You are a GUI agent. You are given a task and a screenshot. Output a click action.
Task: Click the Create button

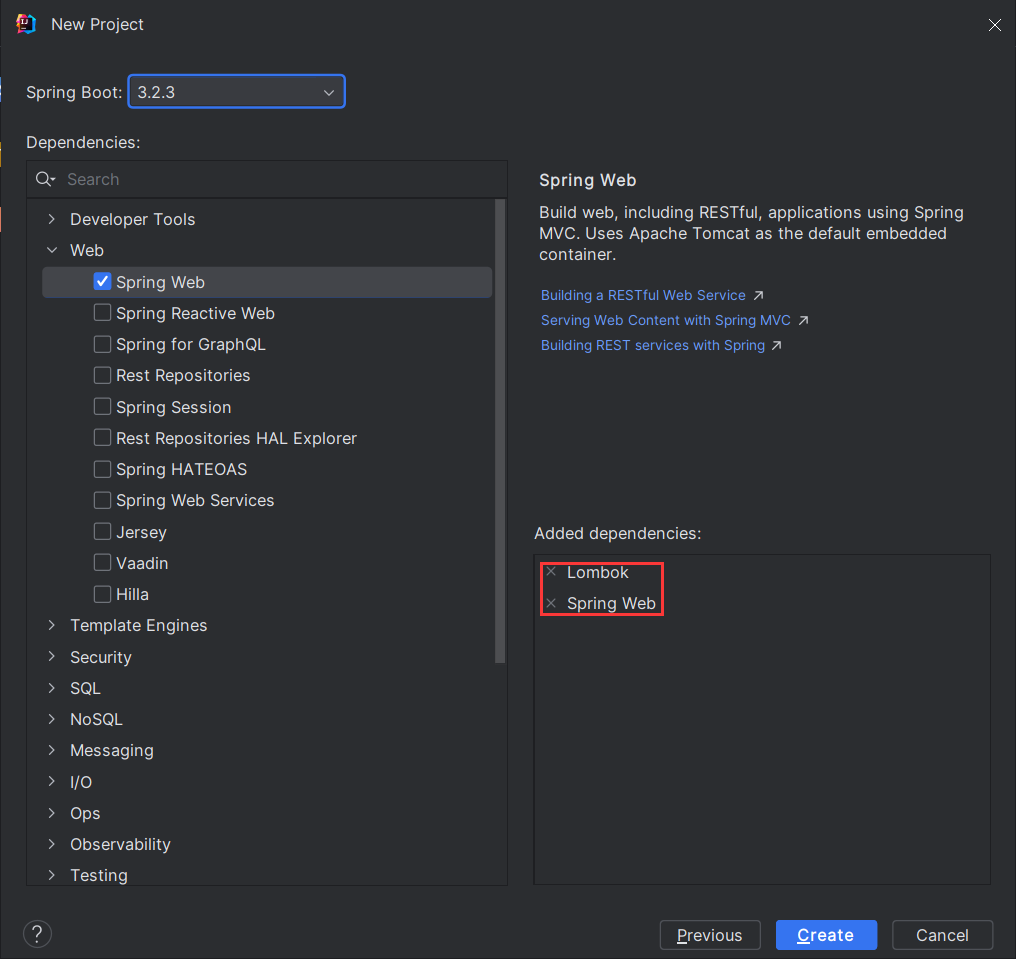coord(826,935)
